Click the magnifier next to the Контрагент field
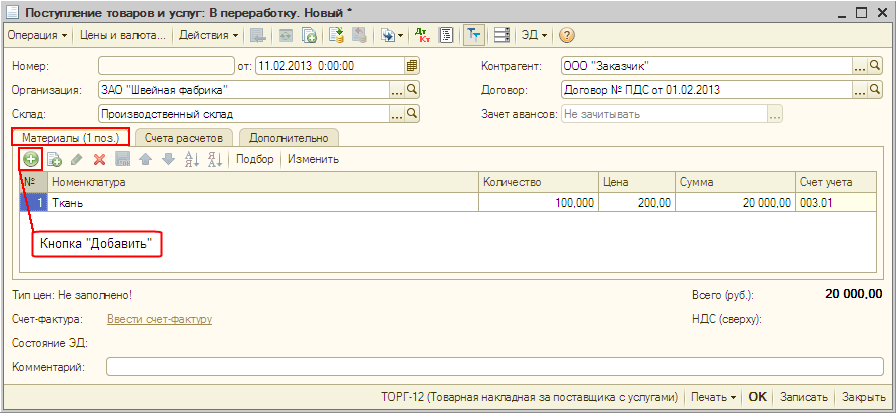This screenshot has width=896, height=413. 874,67
